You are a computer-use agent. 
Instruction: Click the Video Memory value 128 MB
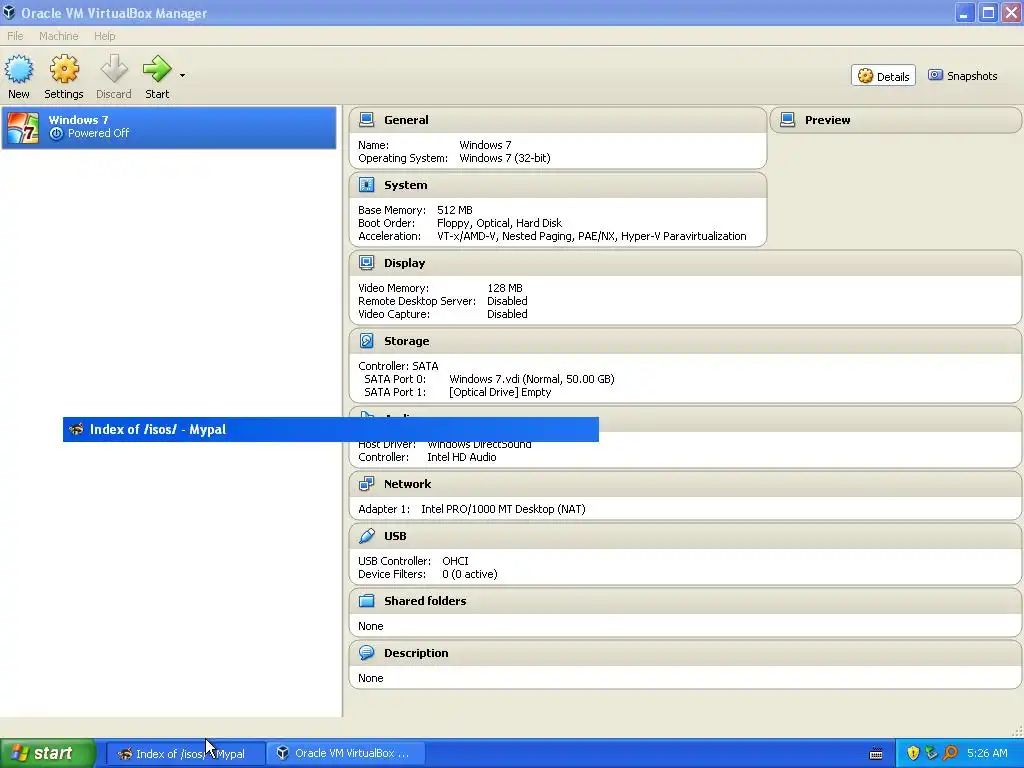click(x=505, y=288)
